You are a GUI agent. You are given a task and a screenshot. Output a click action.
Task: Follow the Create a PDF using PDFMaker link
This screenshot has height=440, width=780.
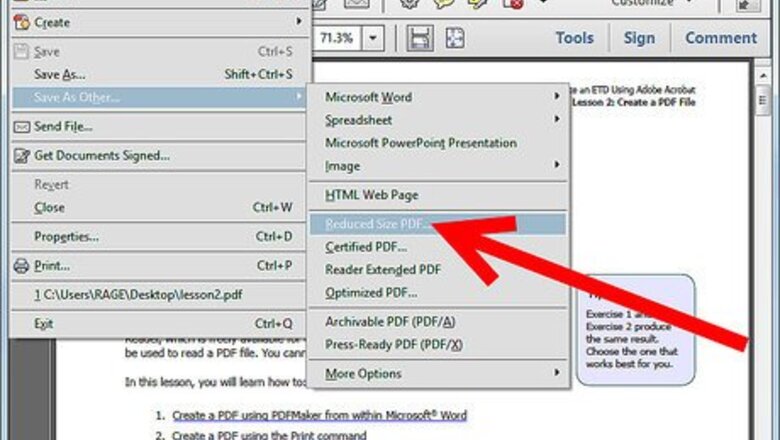(319, 414)
